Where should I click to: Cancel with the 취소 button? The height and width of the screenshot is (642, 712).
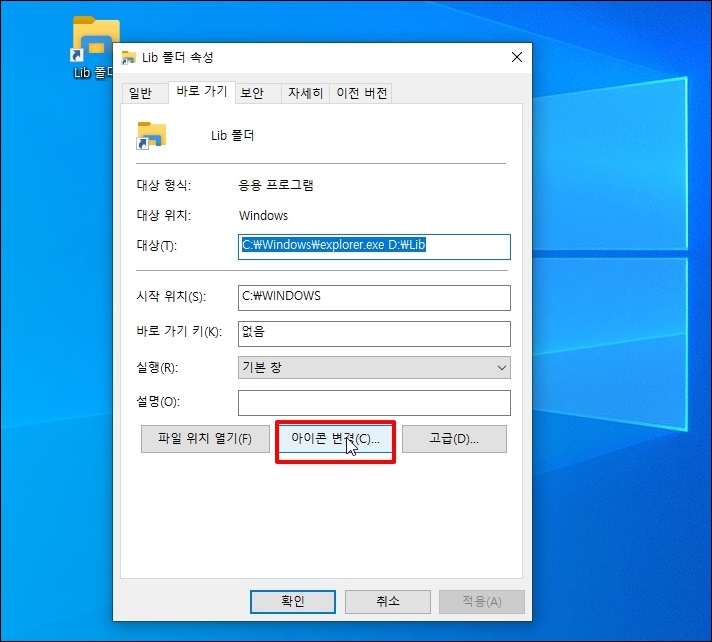tap(388, 602)
